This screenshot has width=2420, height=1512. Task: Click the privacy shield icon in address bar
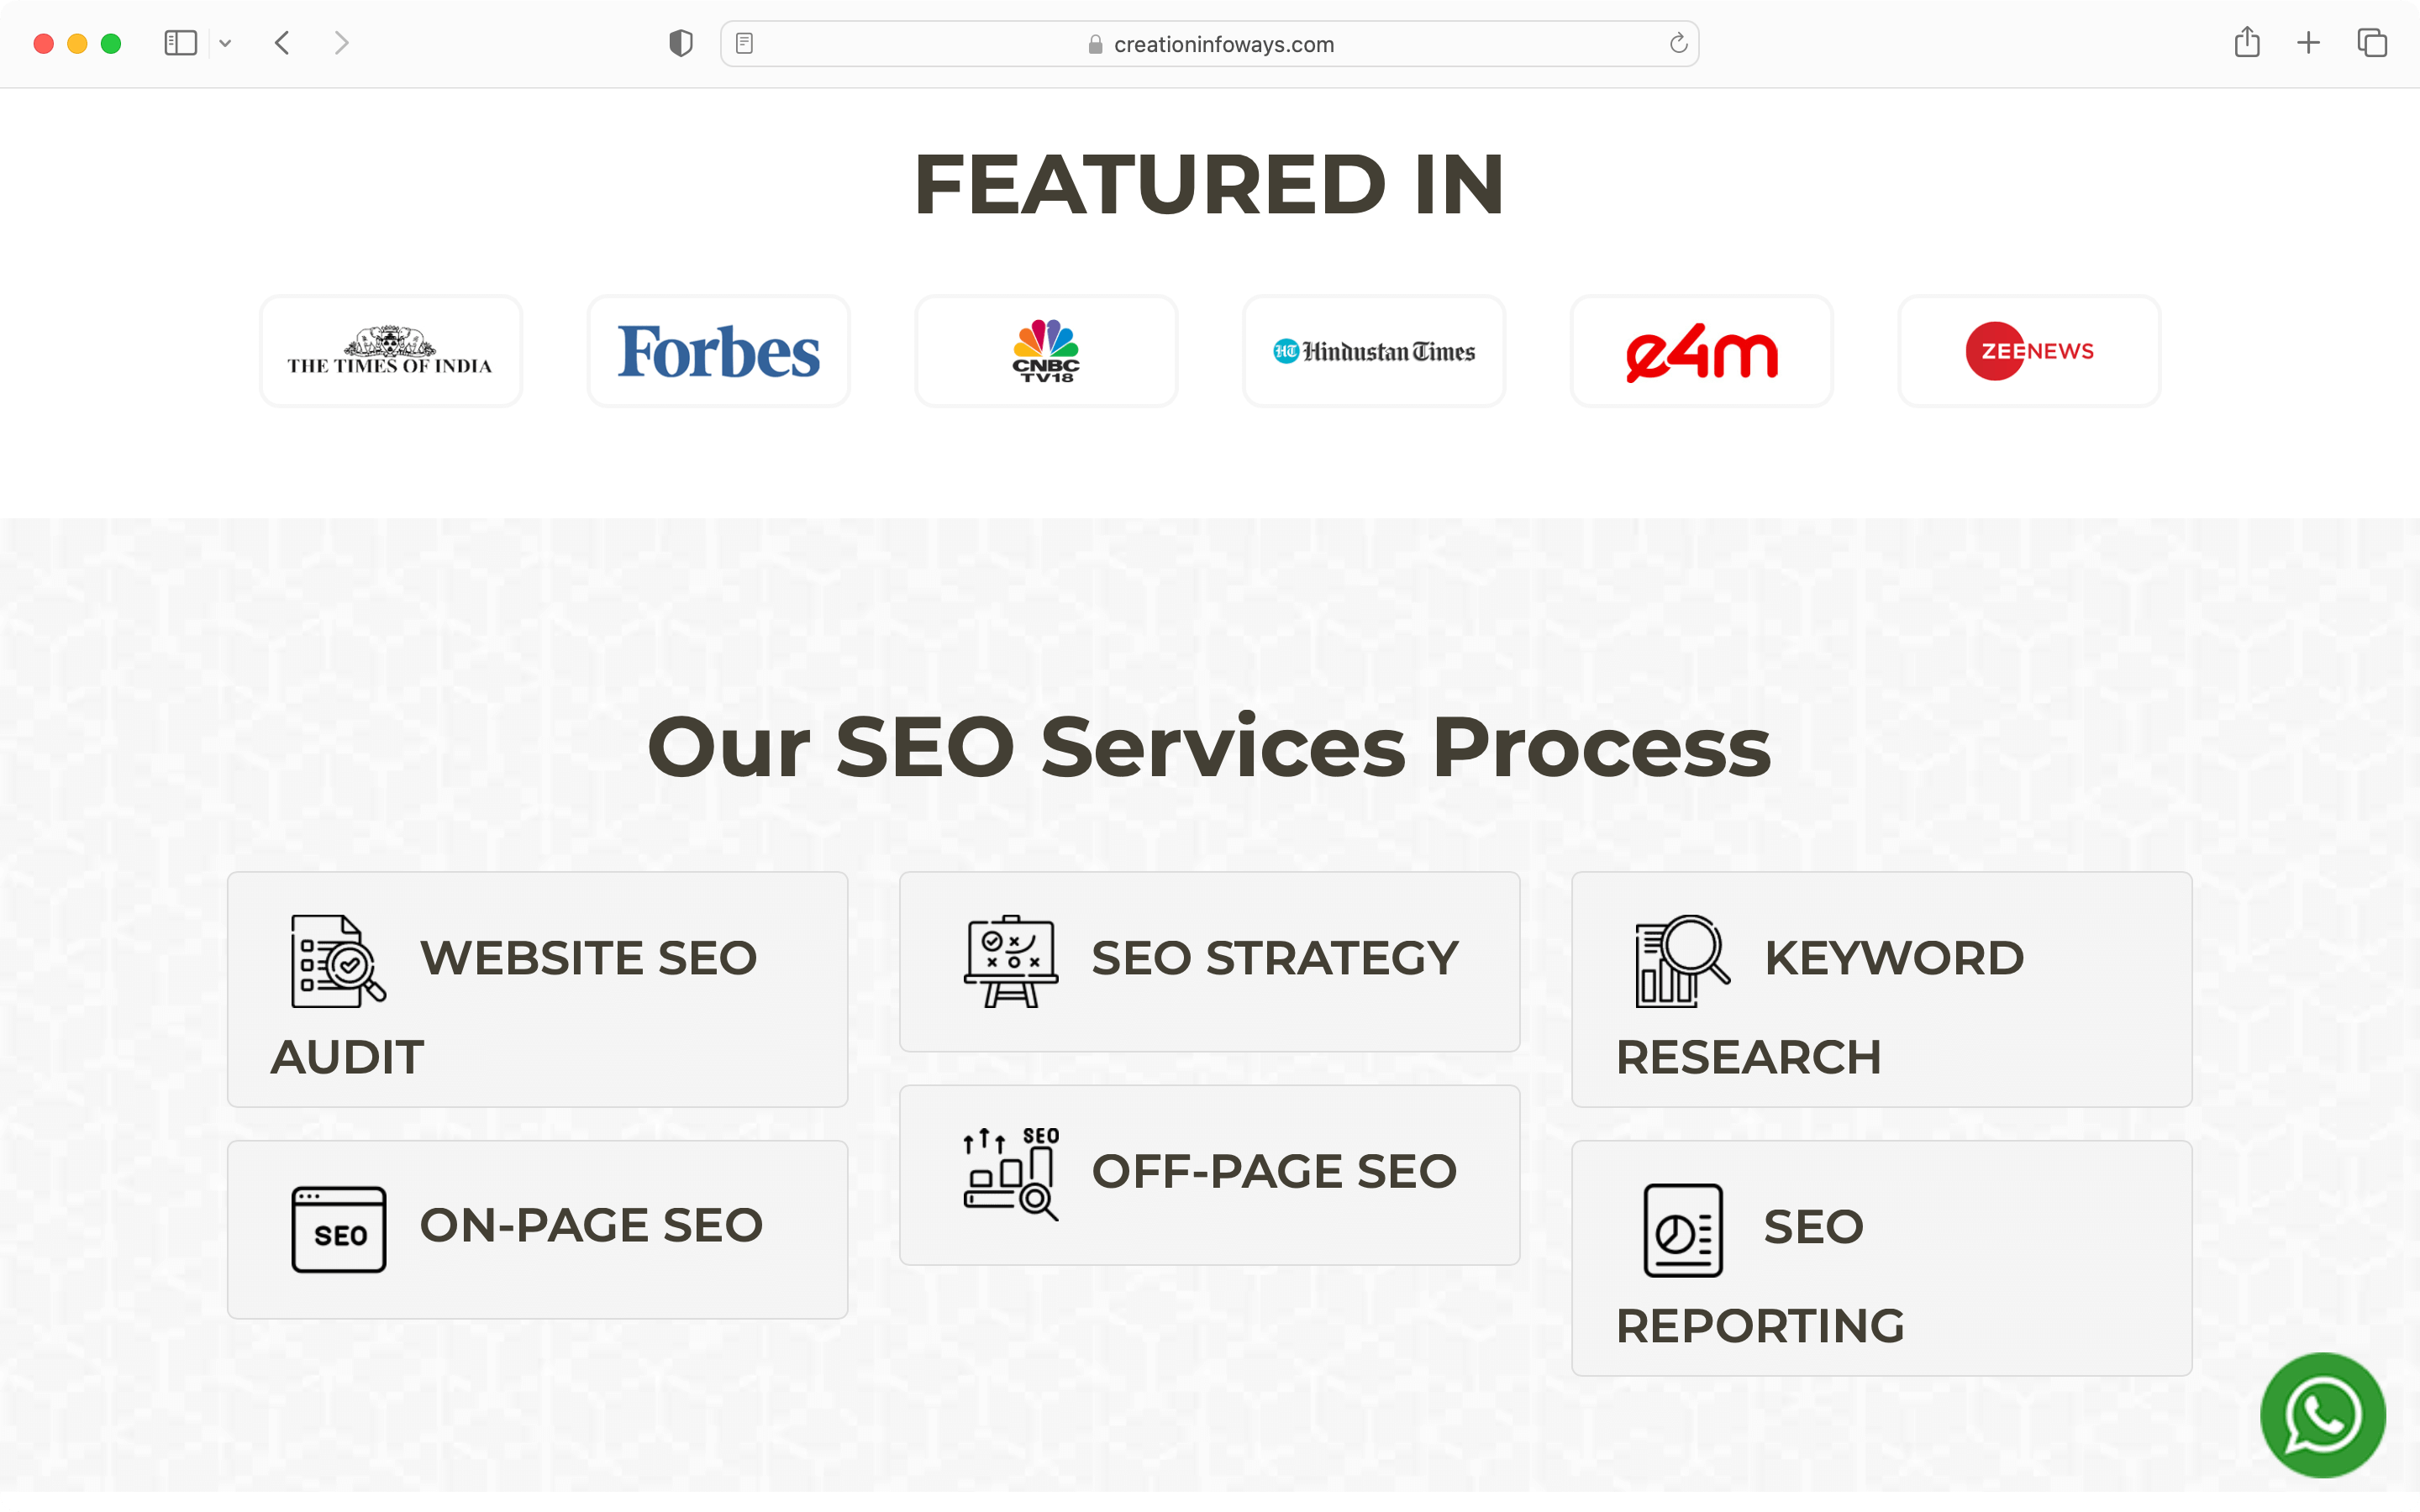tap(680, 44)
